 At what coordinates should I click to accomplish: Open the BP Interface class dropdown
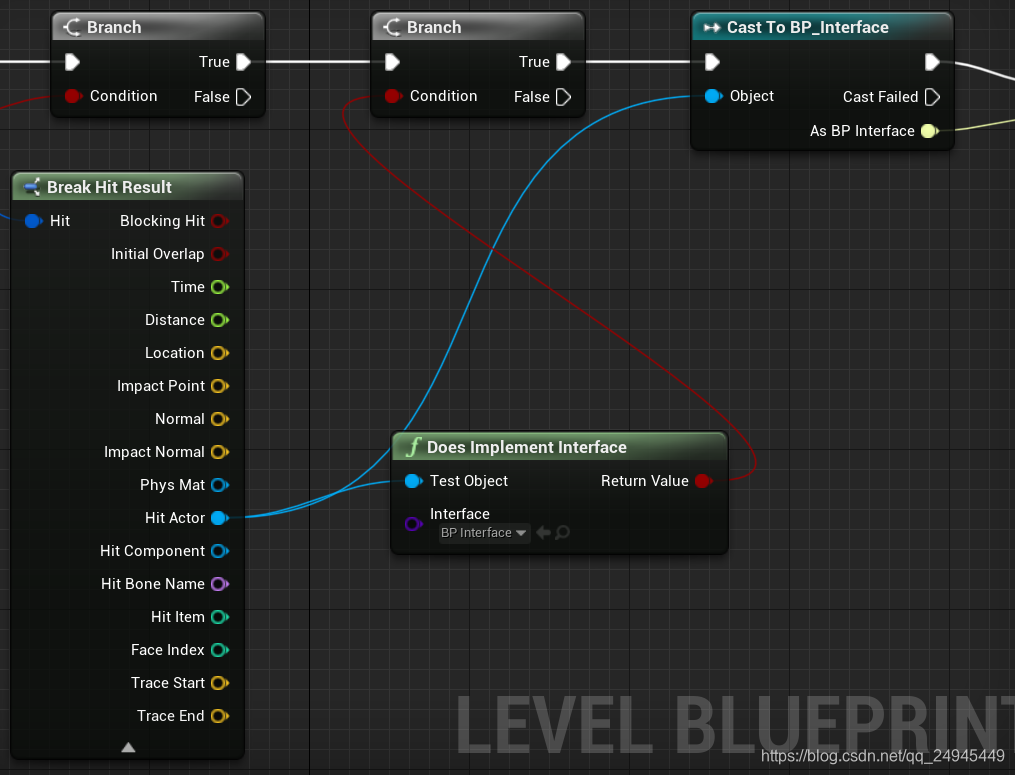(x=484, y=533)
